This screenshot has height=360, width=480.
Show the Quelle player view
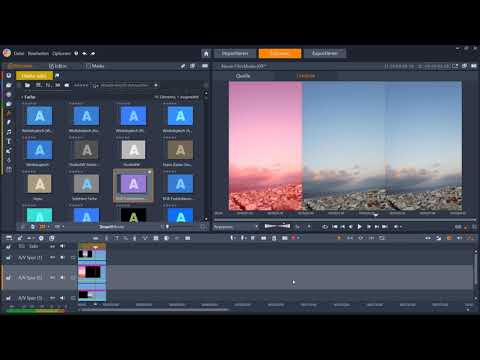243,76
